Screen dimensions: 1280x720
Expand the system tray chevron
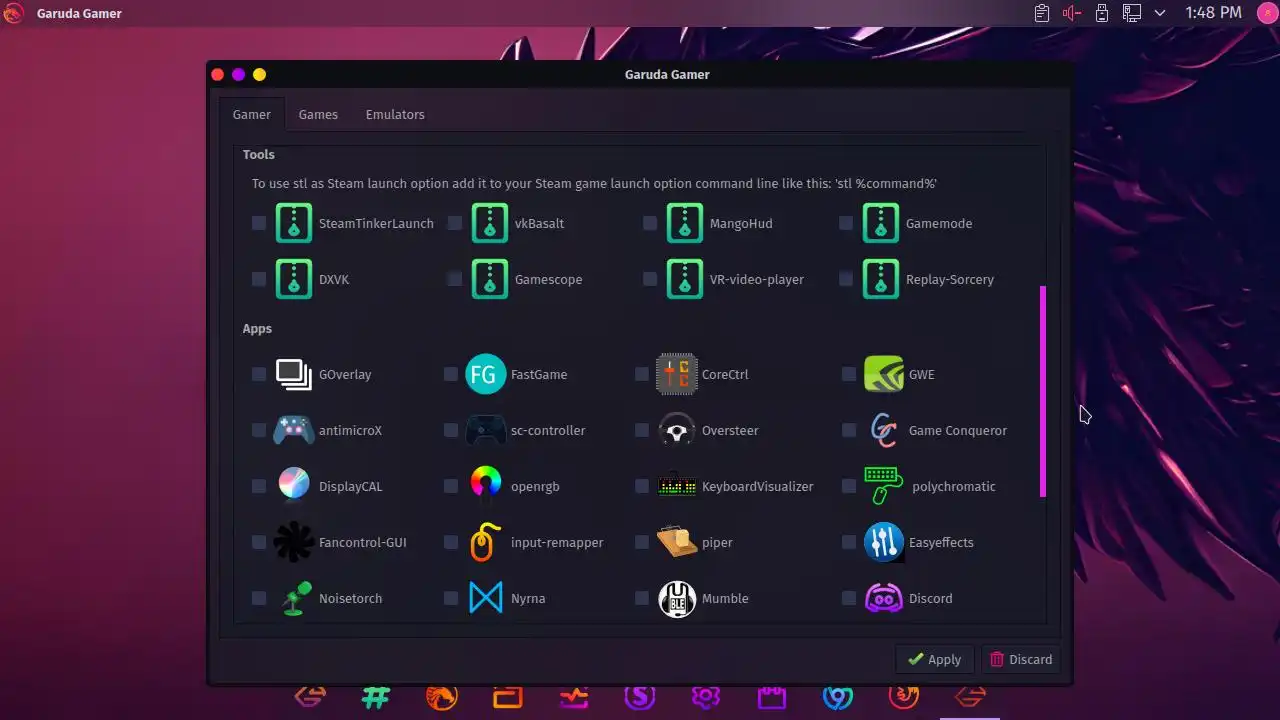tap(1160, 13)
